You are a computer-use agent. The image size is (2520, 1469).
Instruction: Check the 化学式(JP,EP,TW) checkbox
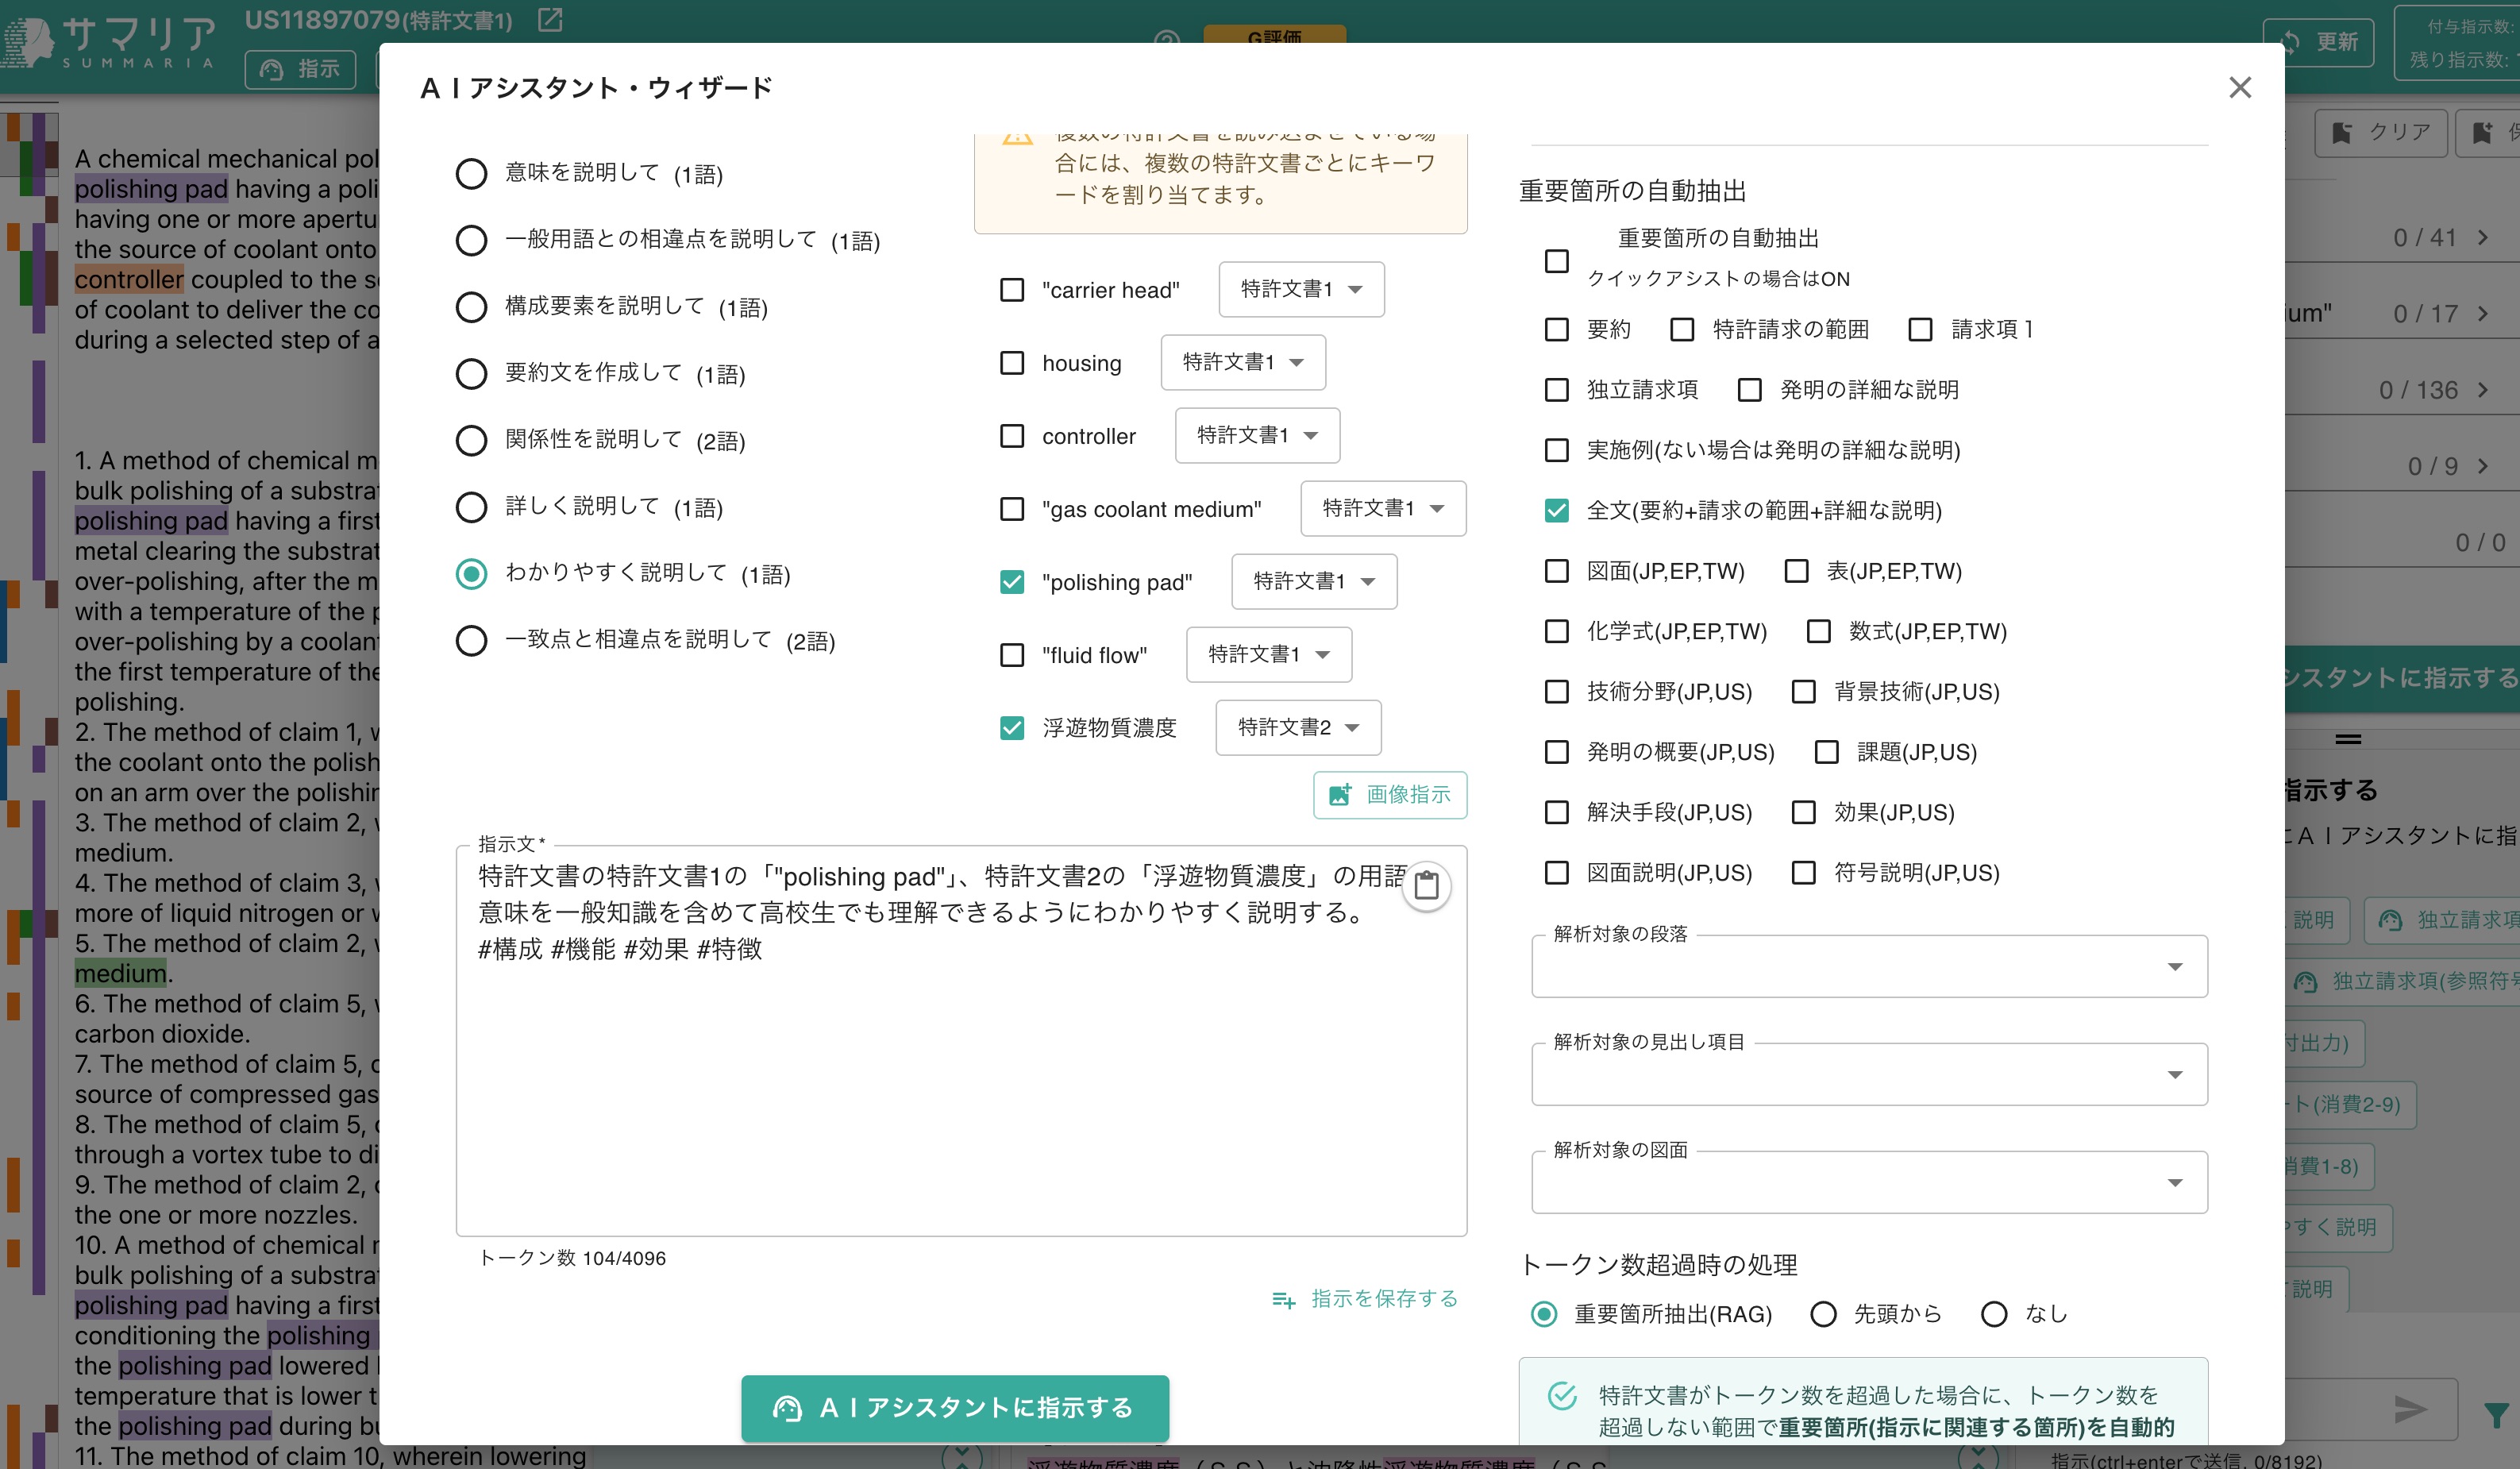tap(1557, 631)
